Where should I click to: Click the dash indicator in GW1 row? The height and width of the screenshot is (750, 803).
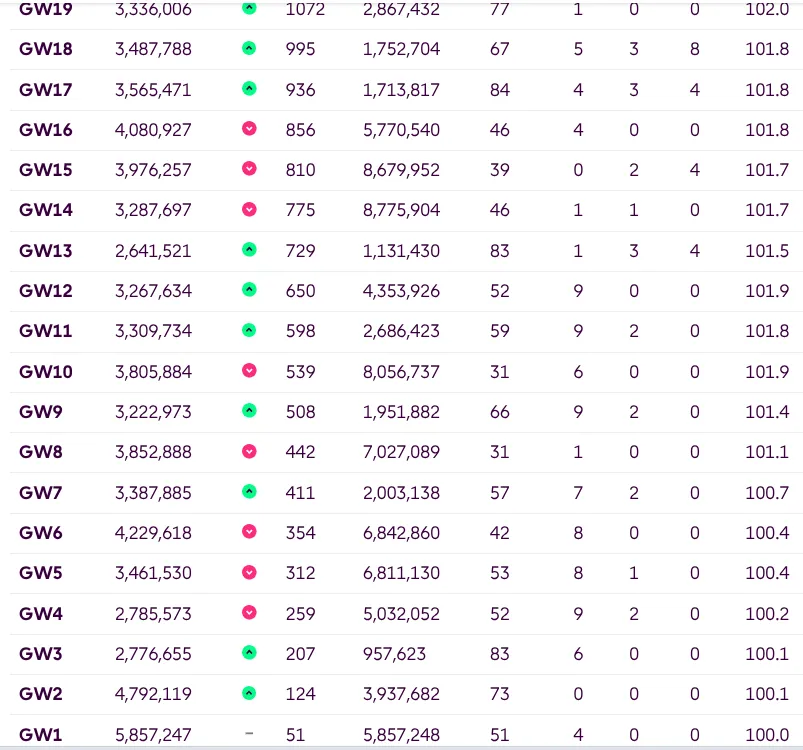[249, 734]
